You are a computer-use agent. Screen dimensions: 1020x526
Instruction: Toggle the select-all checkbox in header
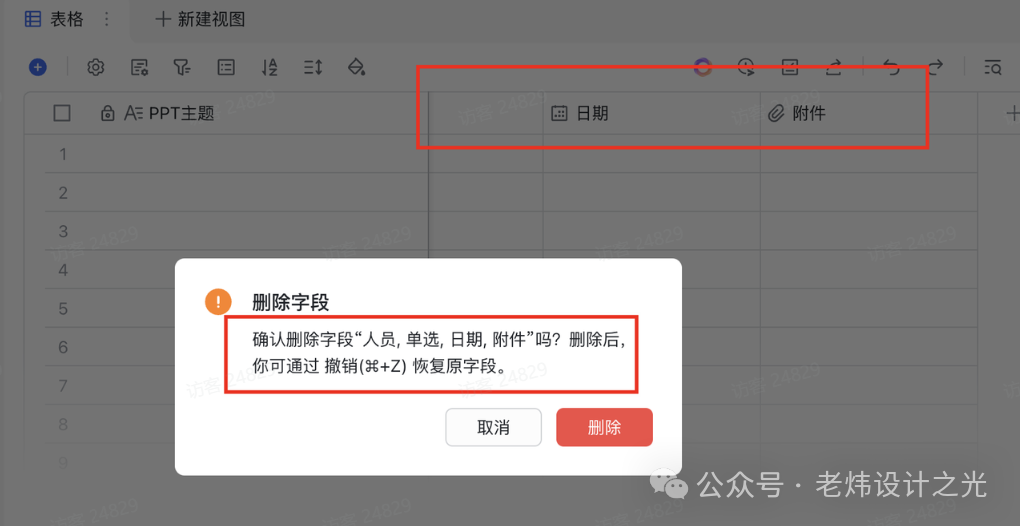pos(62,114)
